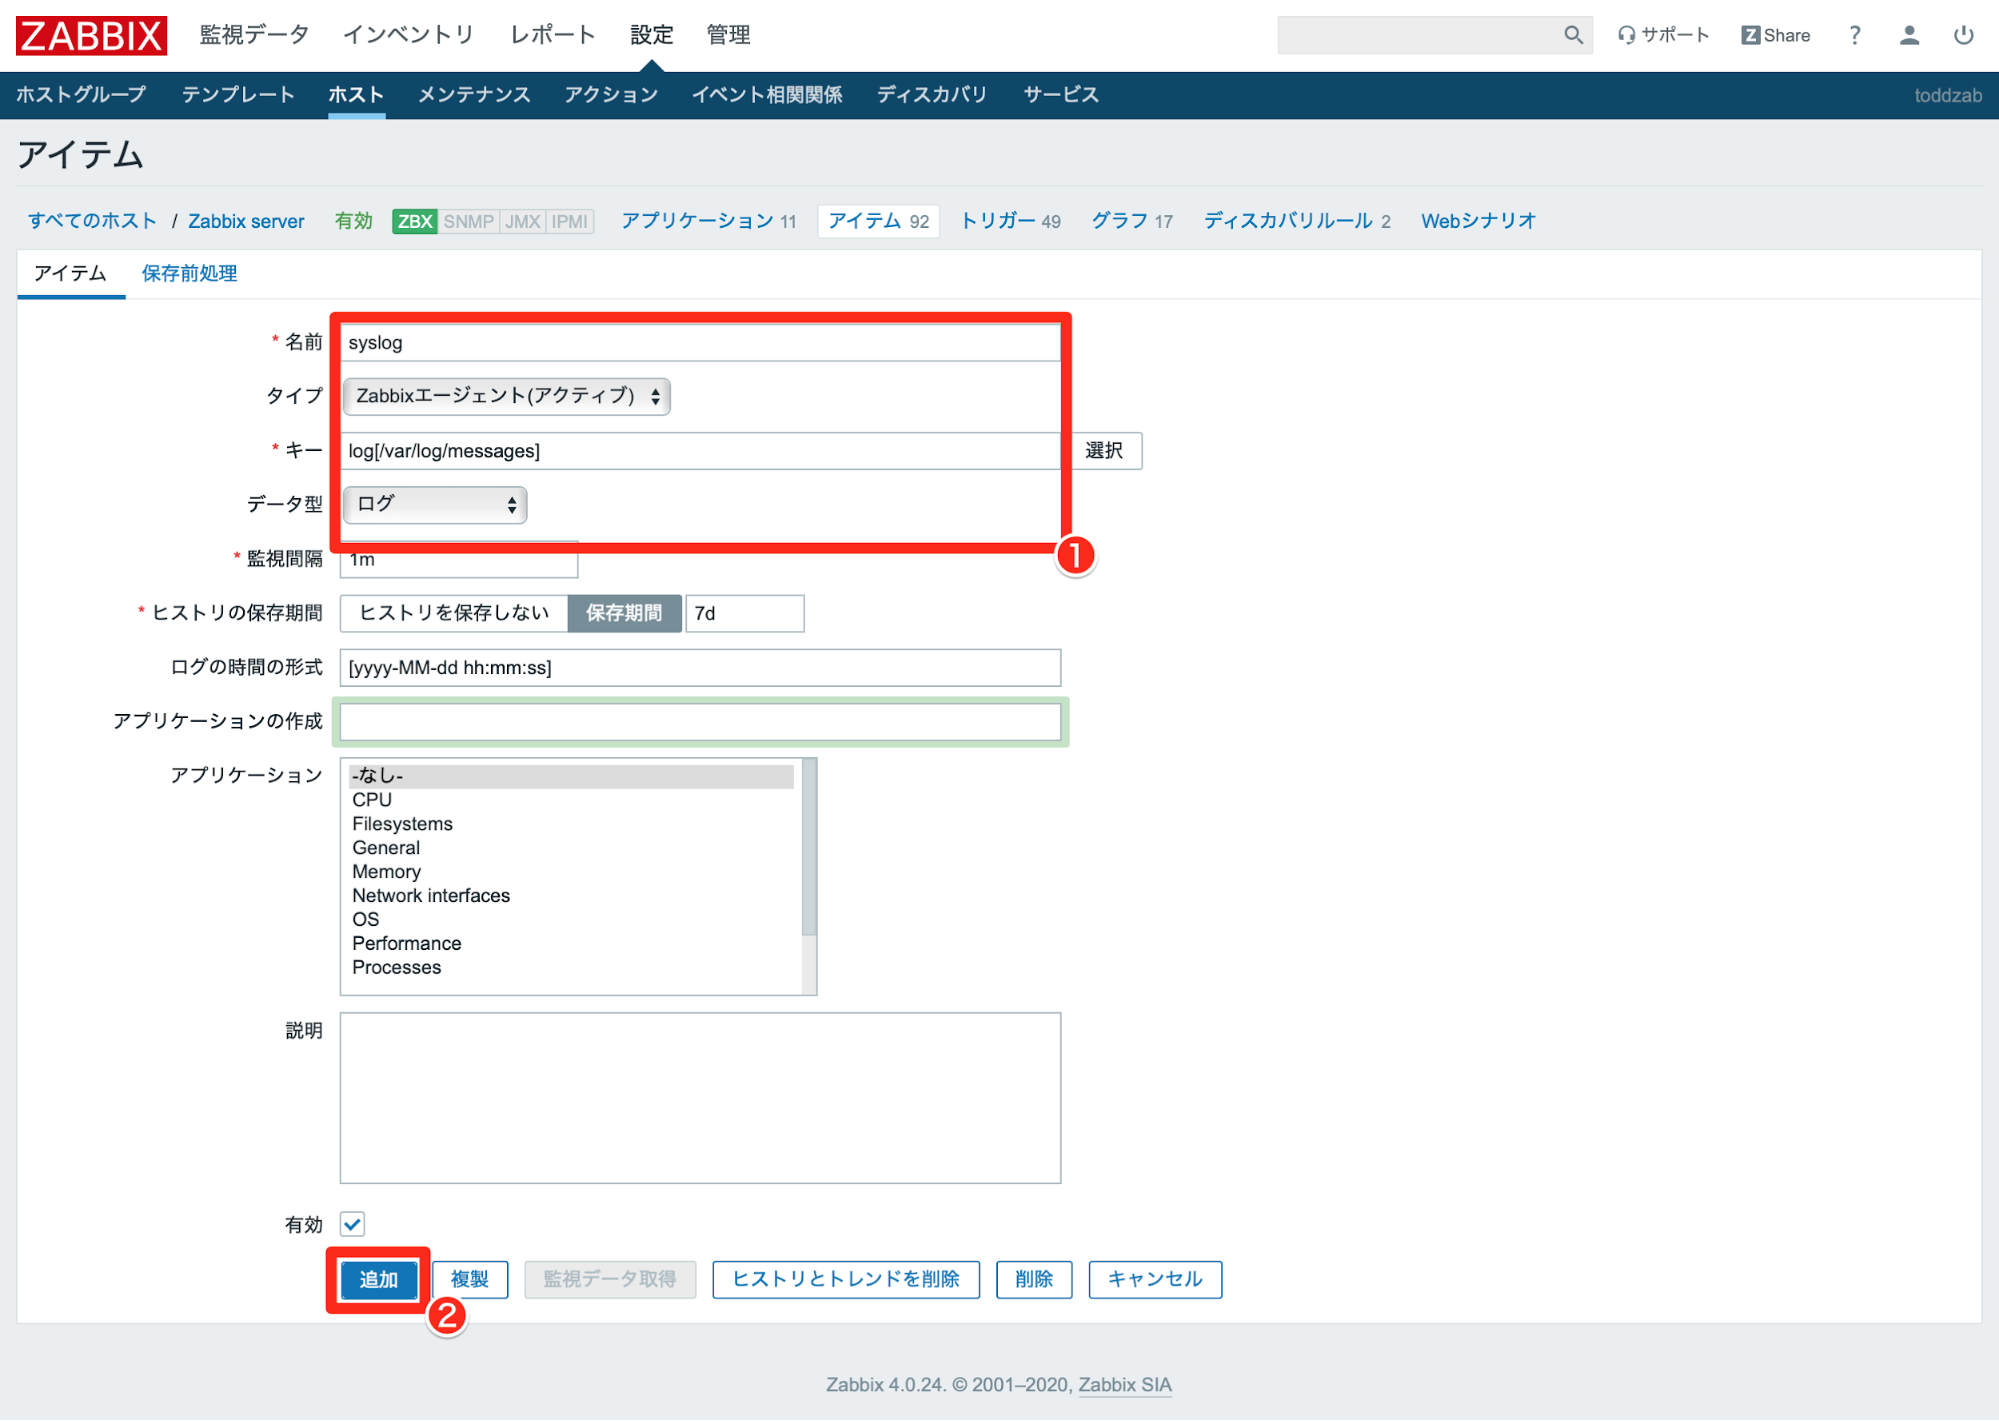This screenshot has height=1421, width=1999.
Task: Open Webシナリオ link
Action: pyautogui.click(x=1478, y=221)
